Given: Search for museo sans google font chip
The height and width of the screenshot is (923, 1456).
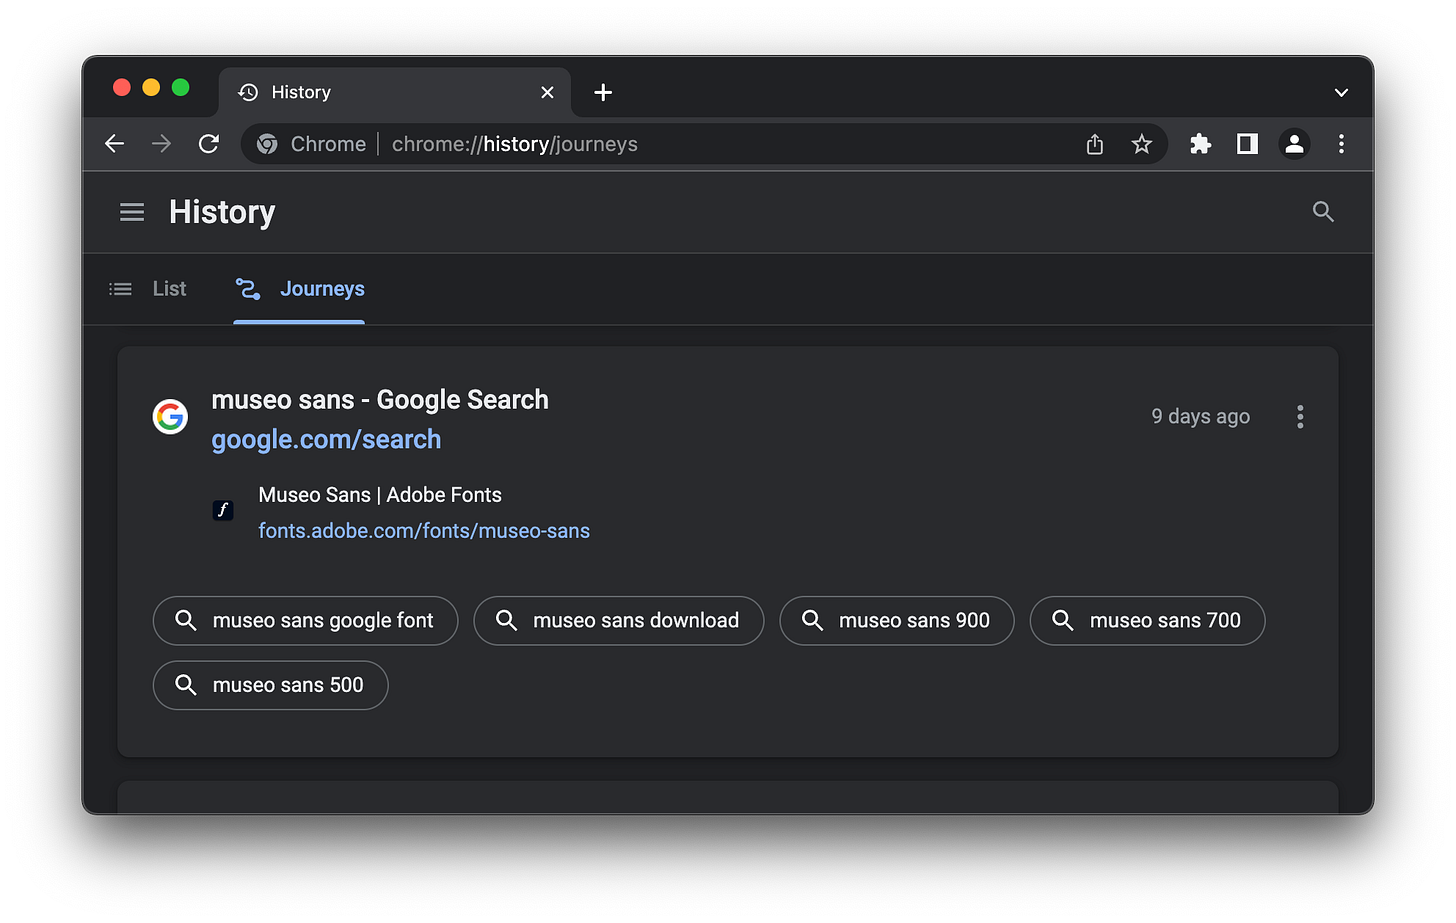Looking at the screenshot, I should [305, 621].
